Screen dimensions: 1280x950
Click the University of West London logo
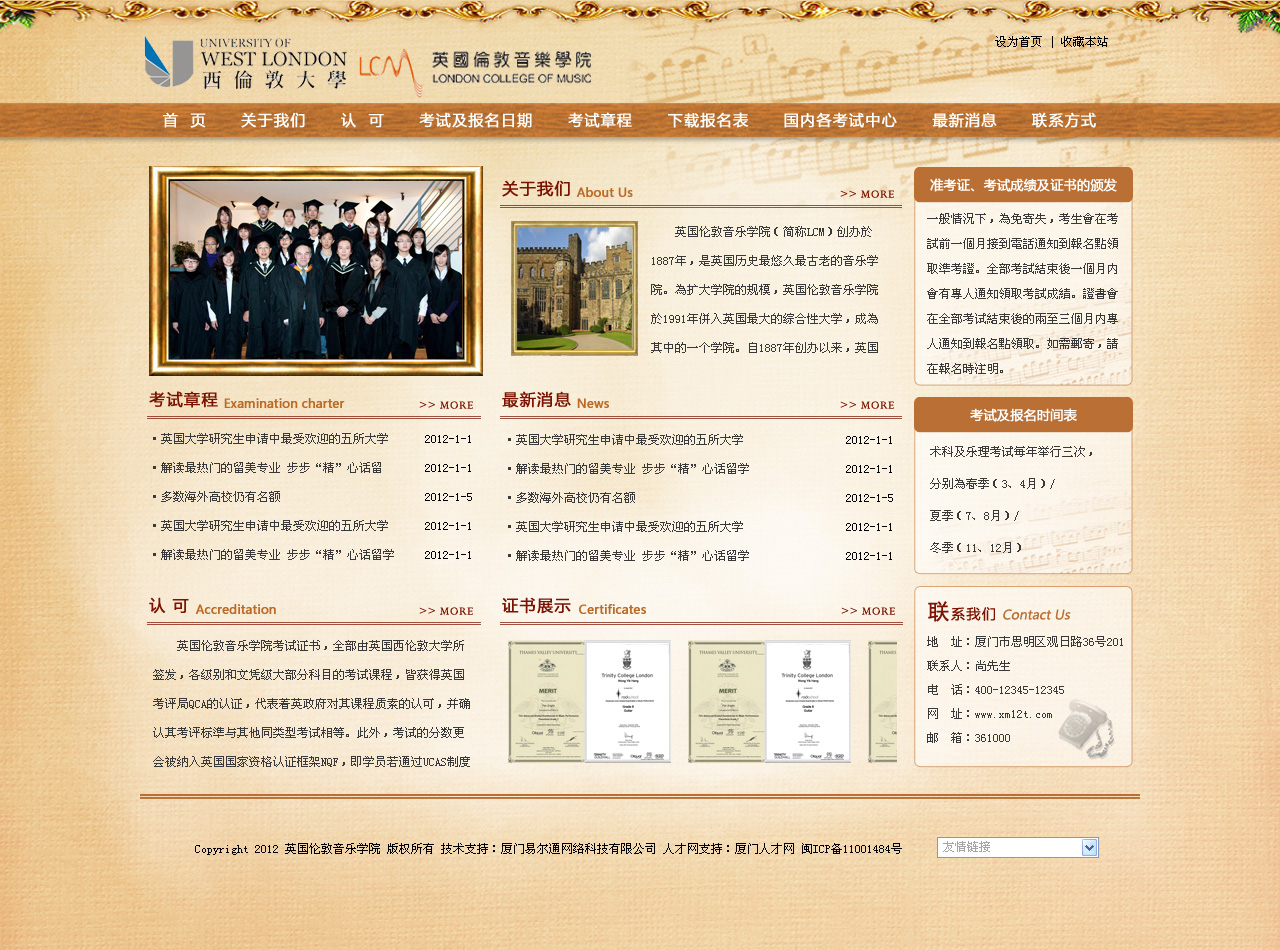coord(246,63)
